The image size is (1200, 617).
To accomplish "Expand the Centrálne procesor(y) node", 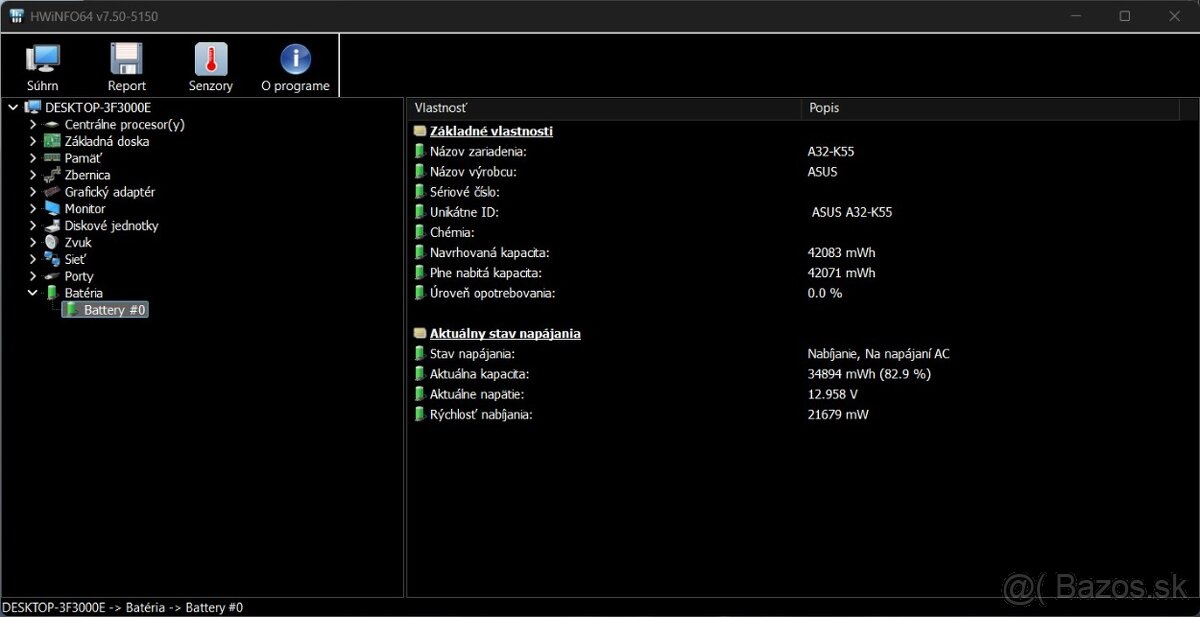I will (33, 125).
